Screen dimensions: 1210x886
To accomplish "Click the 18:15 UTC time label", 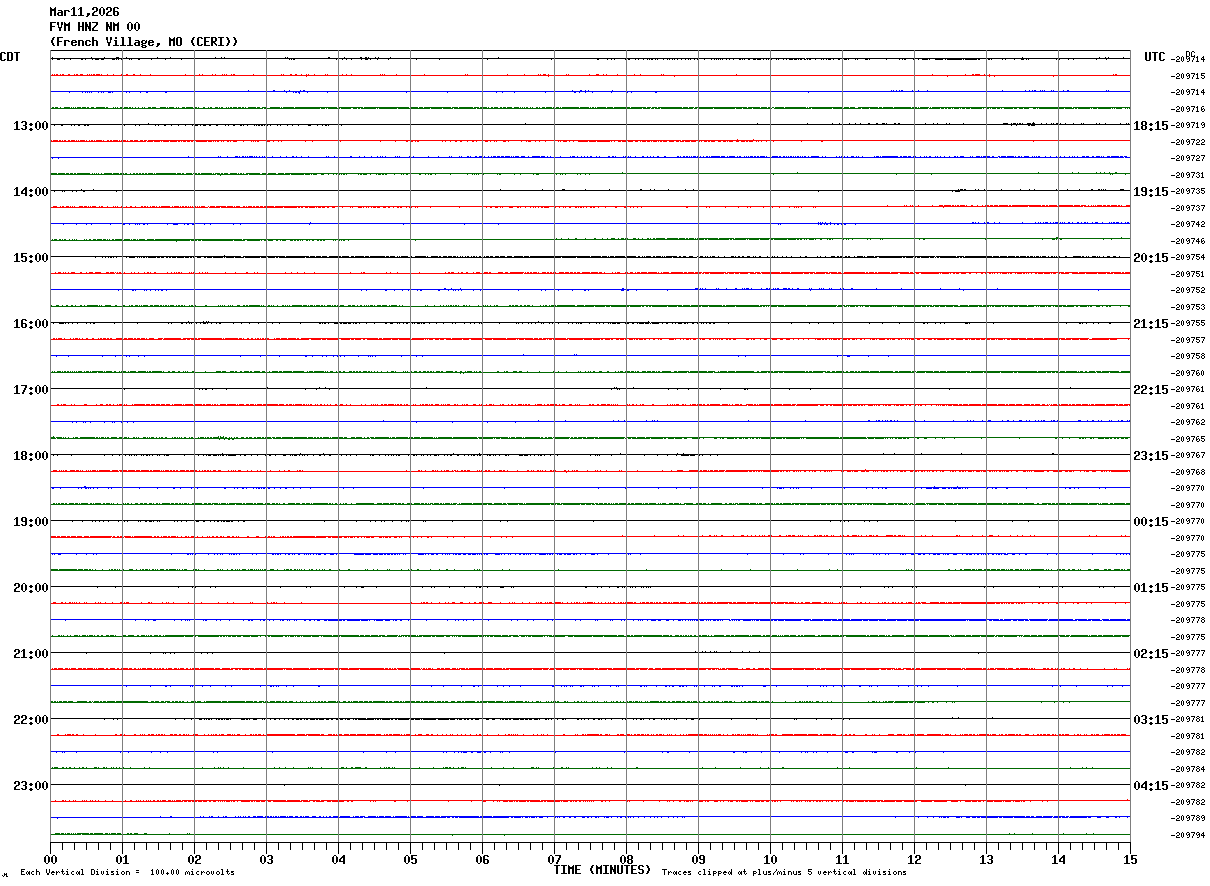I will (x=1150, y=126).
